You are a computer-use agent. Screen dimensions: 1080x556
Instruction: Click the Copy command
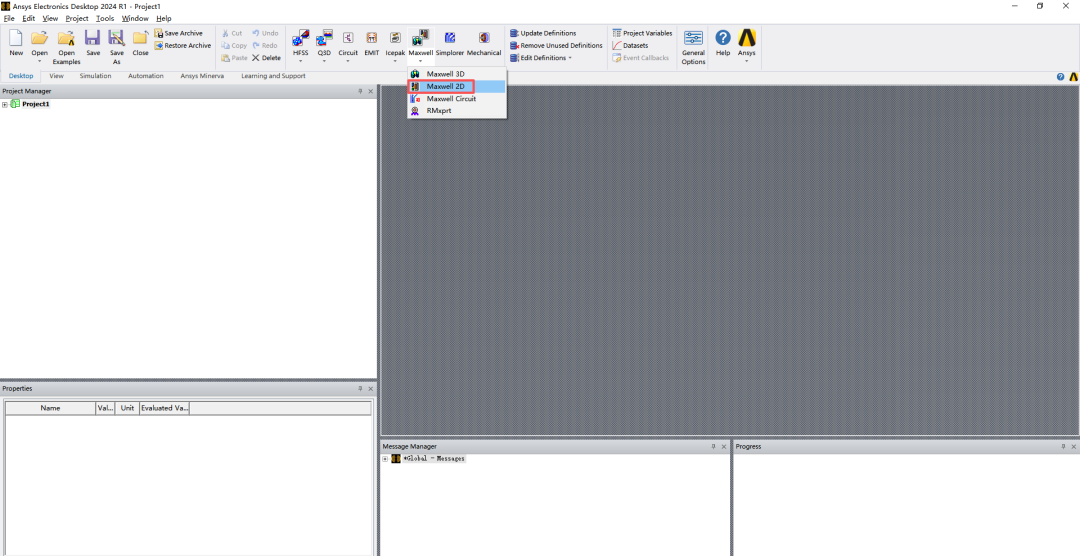pyautogui.click(x=233, y=45)
